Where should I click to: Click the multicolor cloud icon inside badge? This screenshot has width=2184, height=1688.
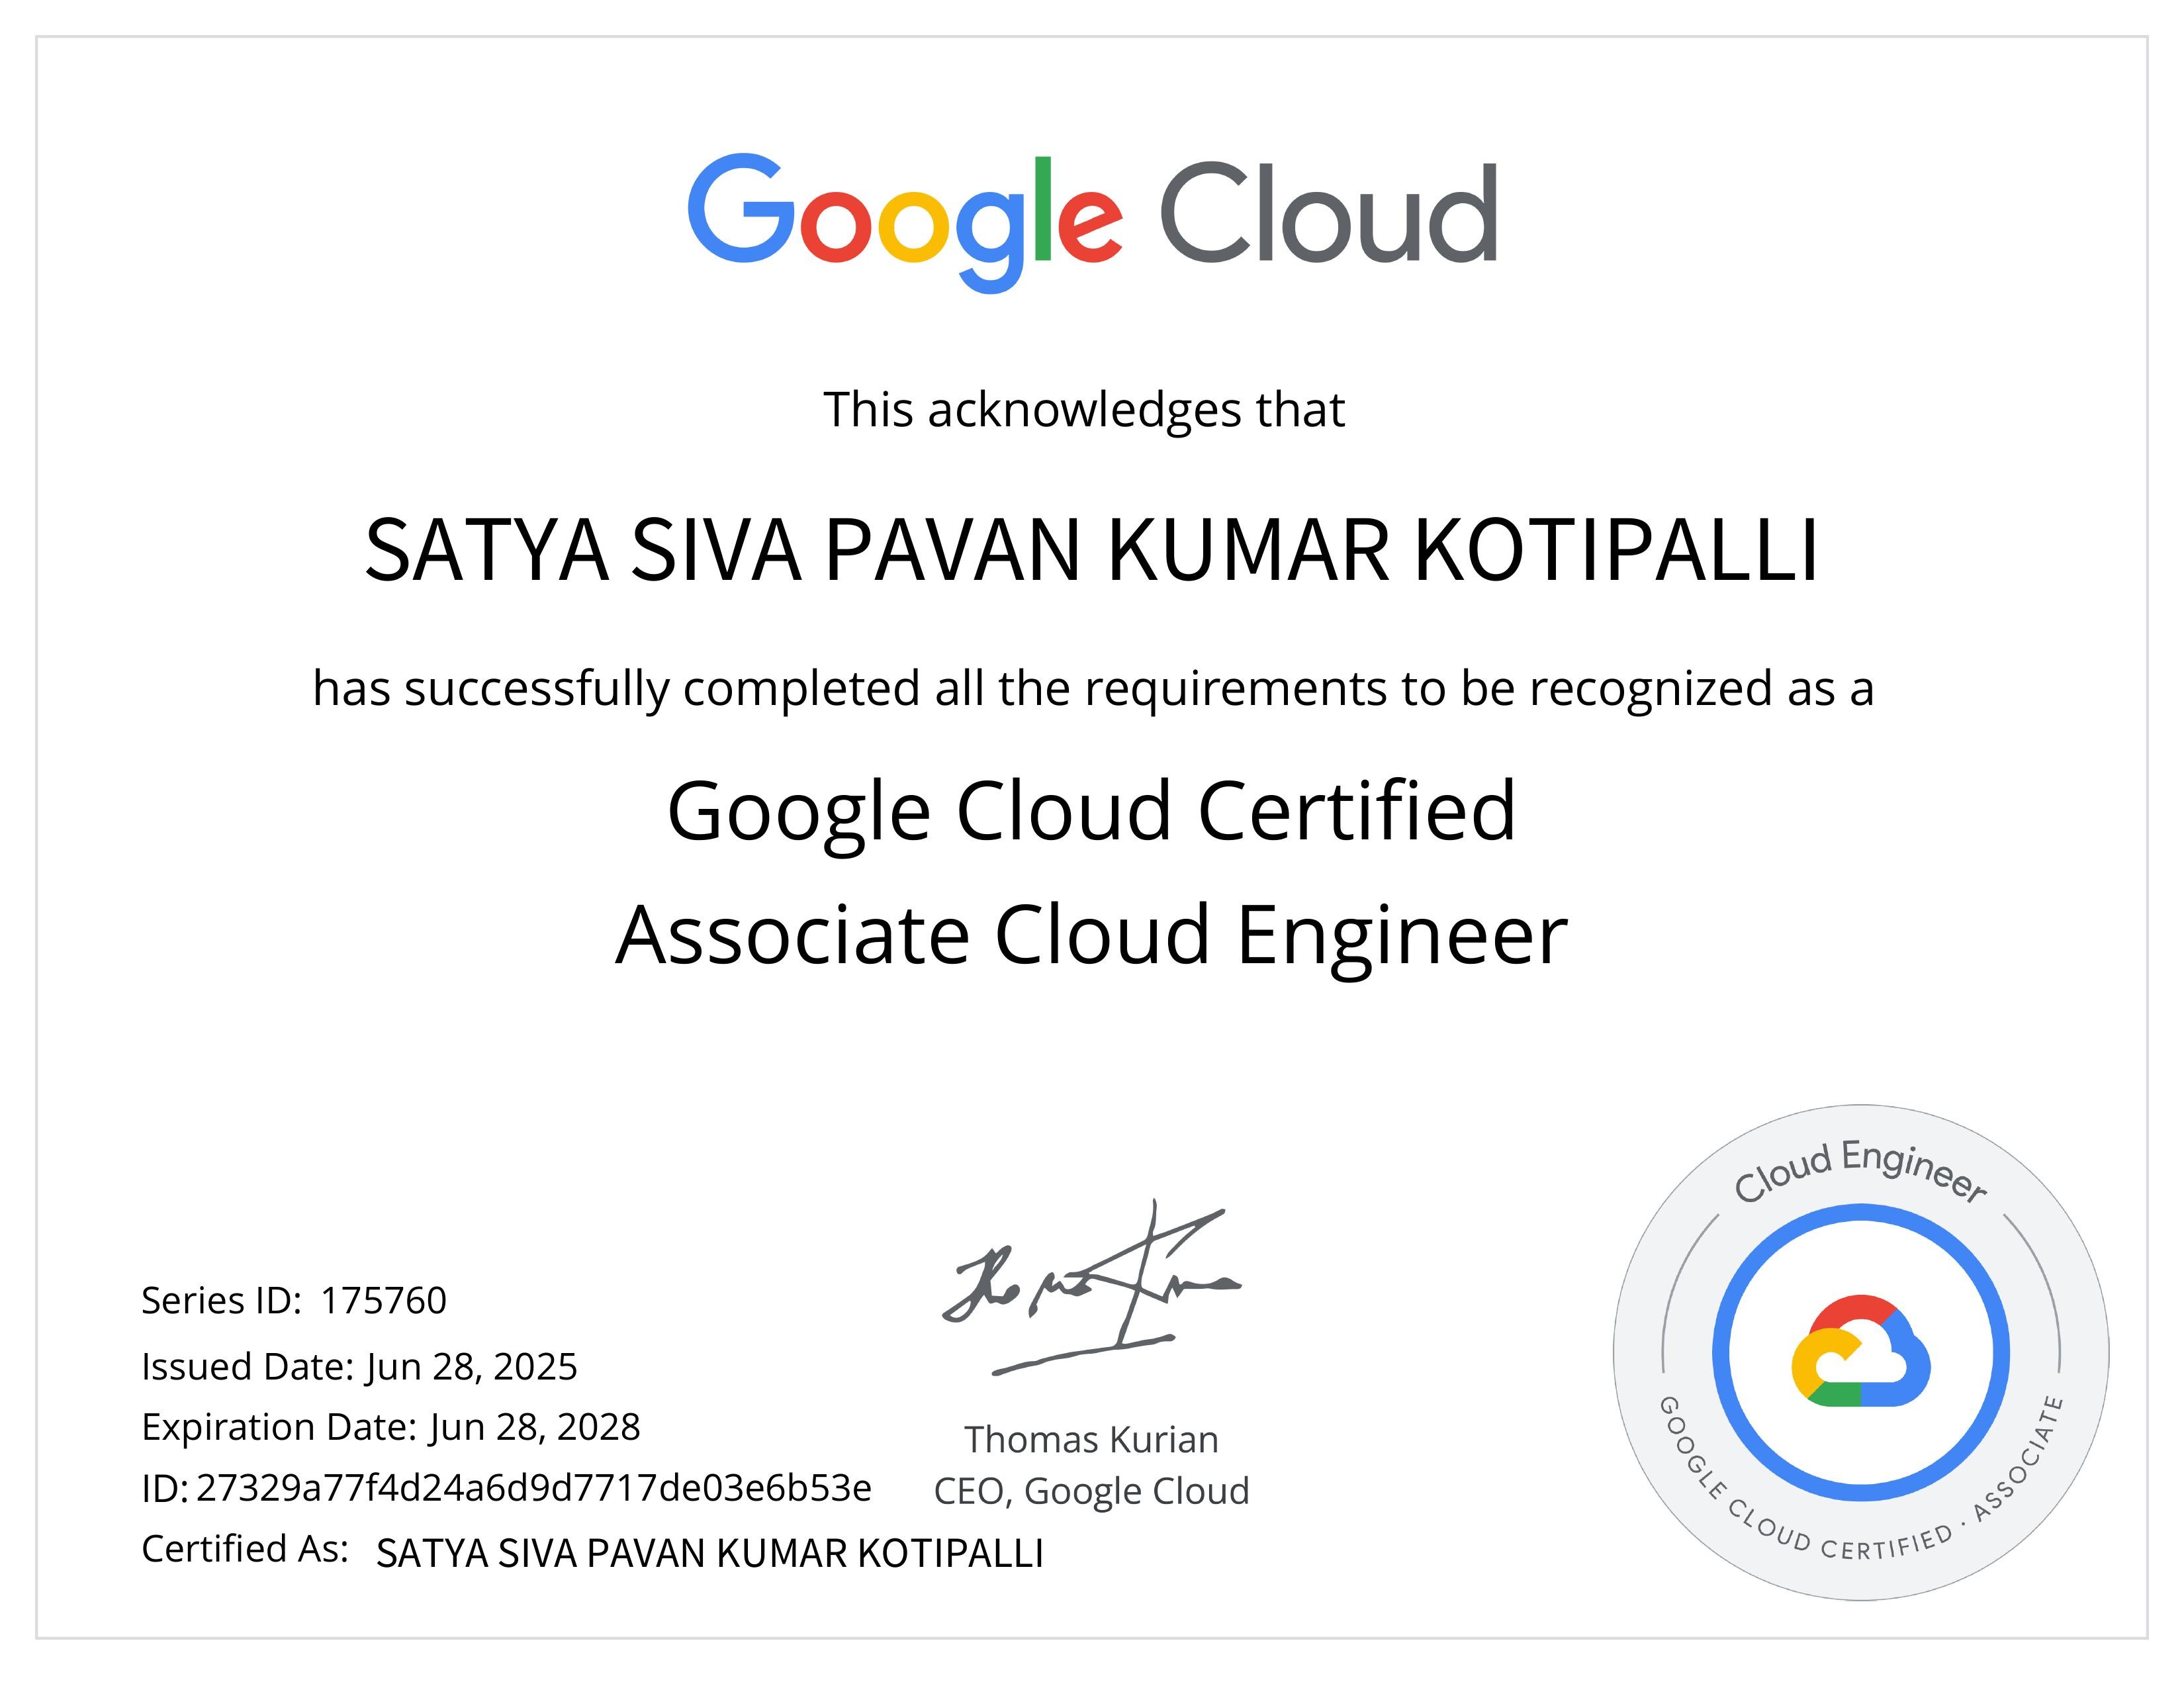click(1860, 1352)
